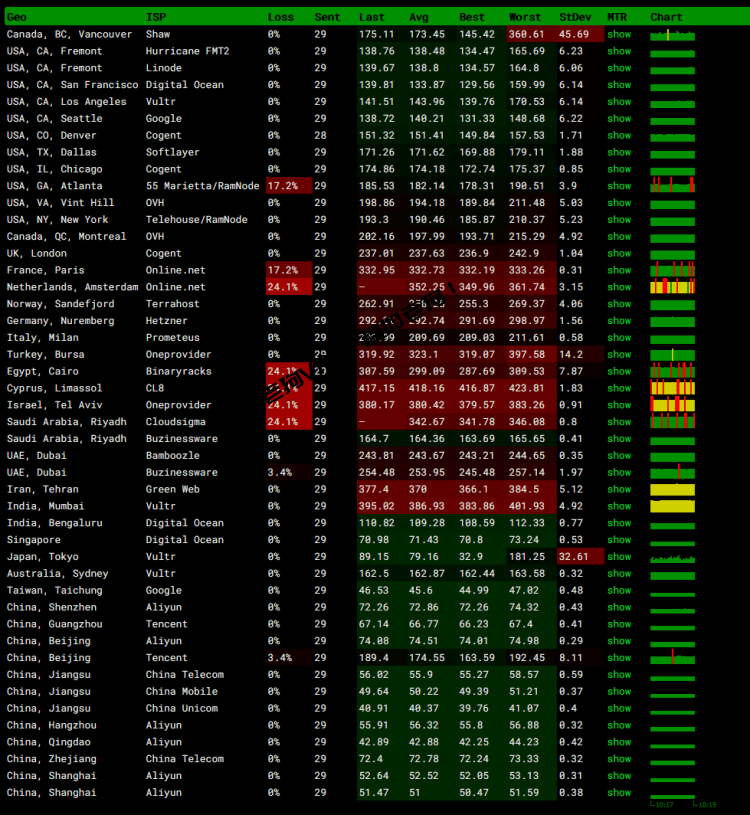Screen dimensions: 750x815
Task: Open the chart thumbnail for USA, GA, Atlanta
Action: [x=673, y=185]
